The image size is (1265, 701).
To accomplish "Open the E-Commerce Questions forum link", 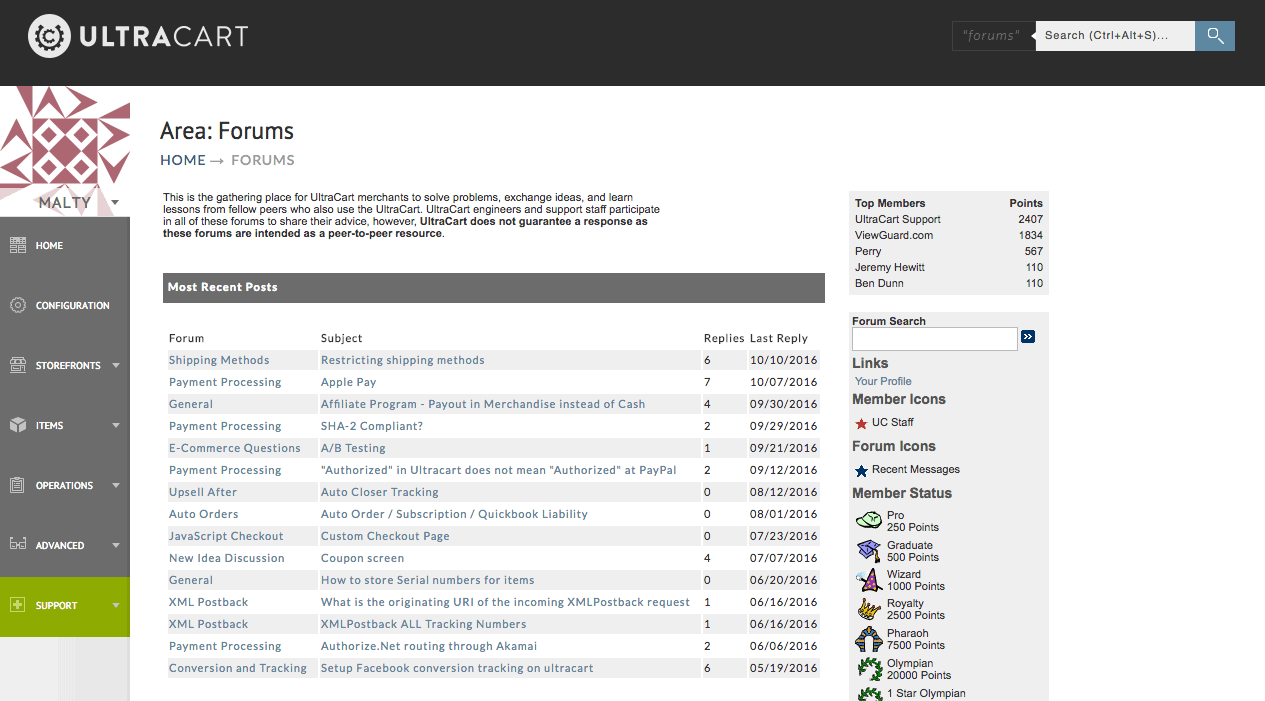I will tap(235, 448).
